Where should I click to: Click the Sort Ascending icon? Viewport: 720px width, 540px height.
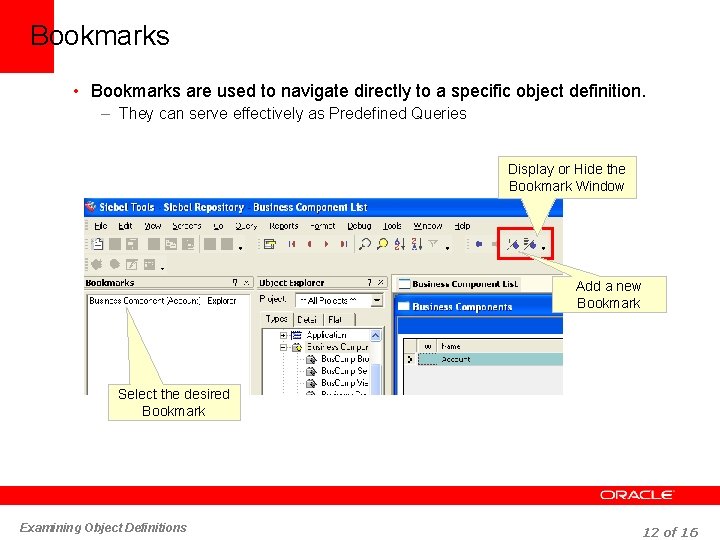[x=399, y=244]
